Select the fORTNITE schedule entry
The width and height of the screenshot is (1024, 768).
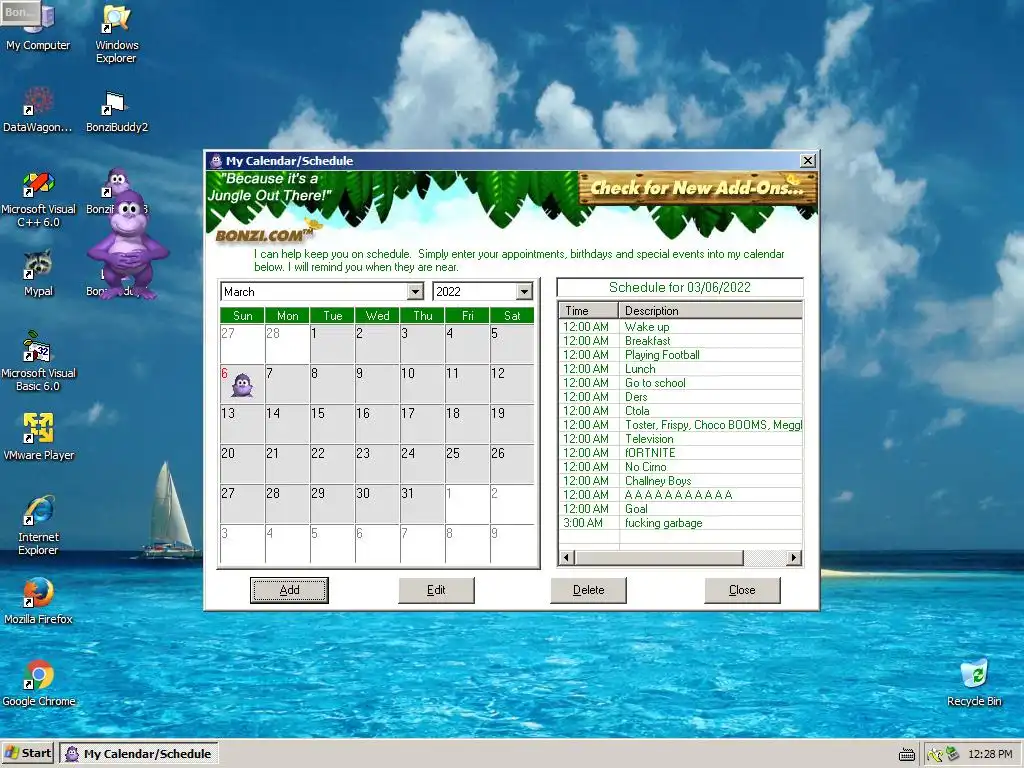pyautogui.click(x=680, y=453)
